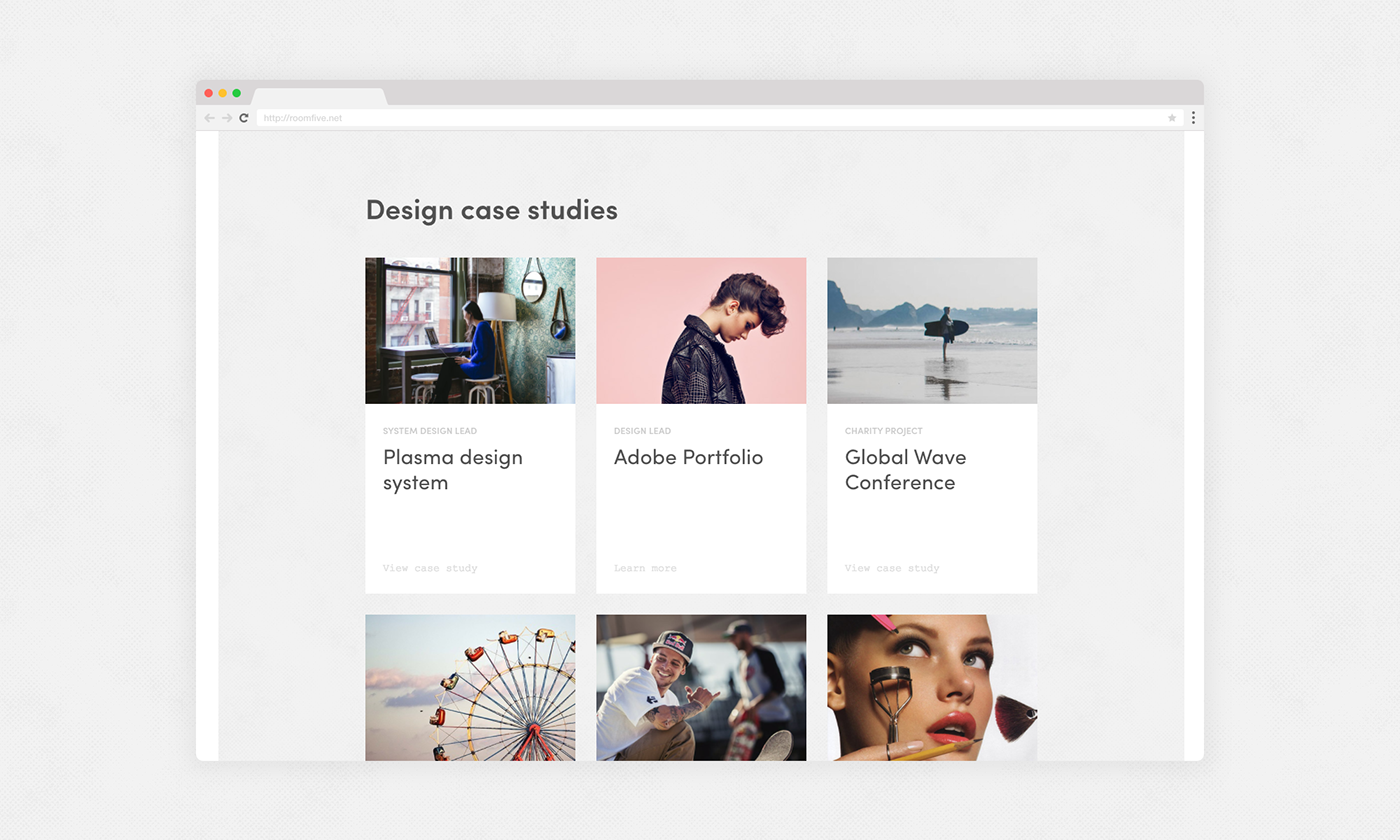The width and height of the screenshot is (1400, 840).
Task: Open the Adobe Portfolio image thumbnail
Action: 701,331
